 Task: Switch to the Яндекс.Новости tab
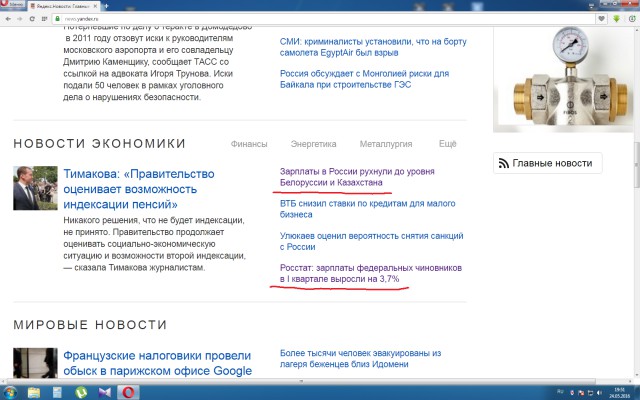[x=64, y=6]
